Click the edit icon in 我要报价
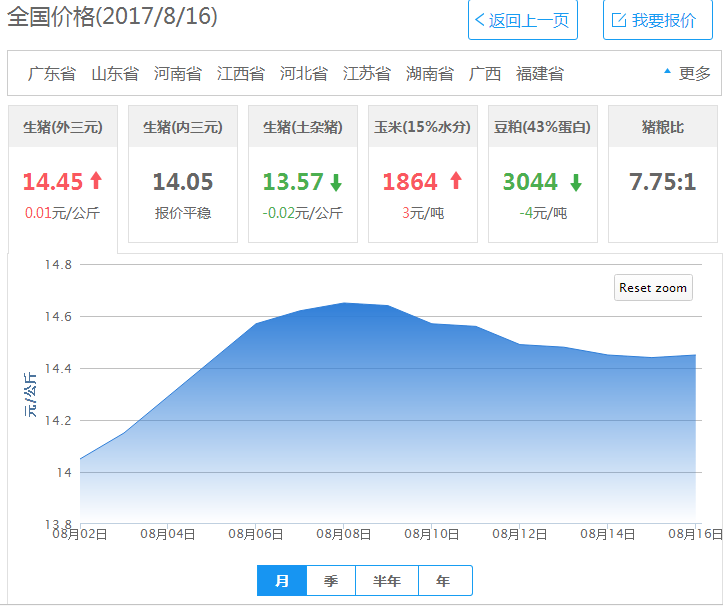The height and width of the screenshot is (606, 723). [x=618, y=21]
